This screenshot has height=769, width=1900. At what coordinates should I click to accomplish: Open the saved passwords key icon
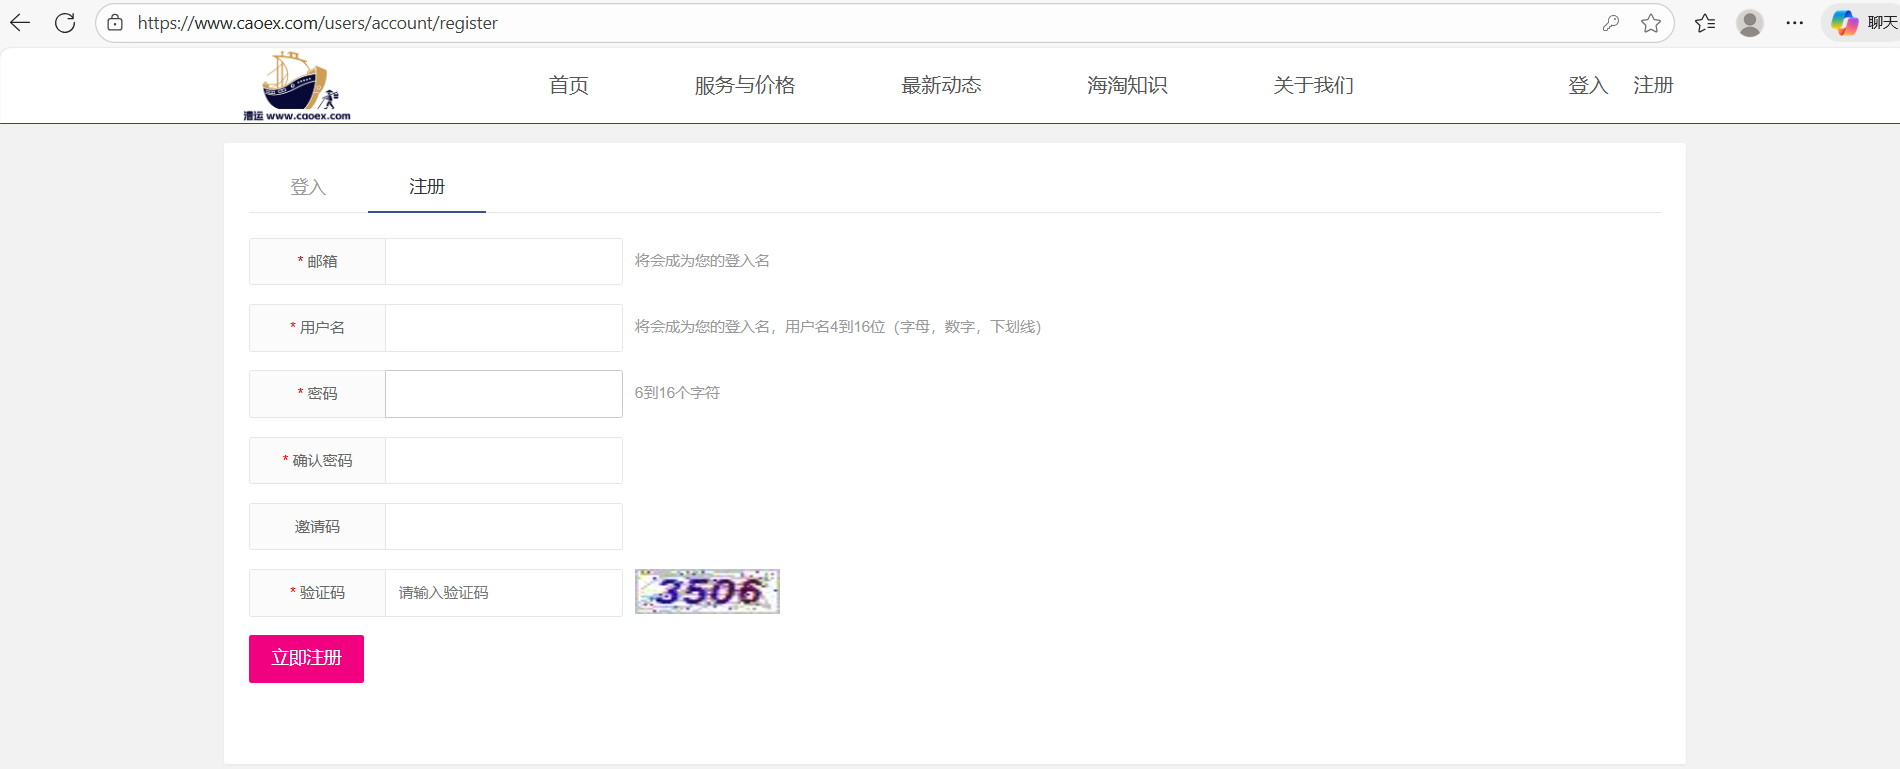1610,23
